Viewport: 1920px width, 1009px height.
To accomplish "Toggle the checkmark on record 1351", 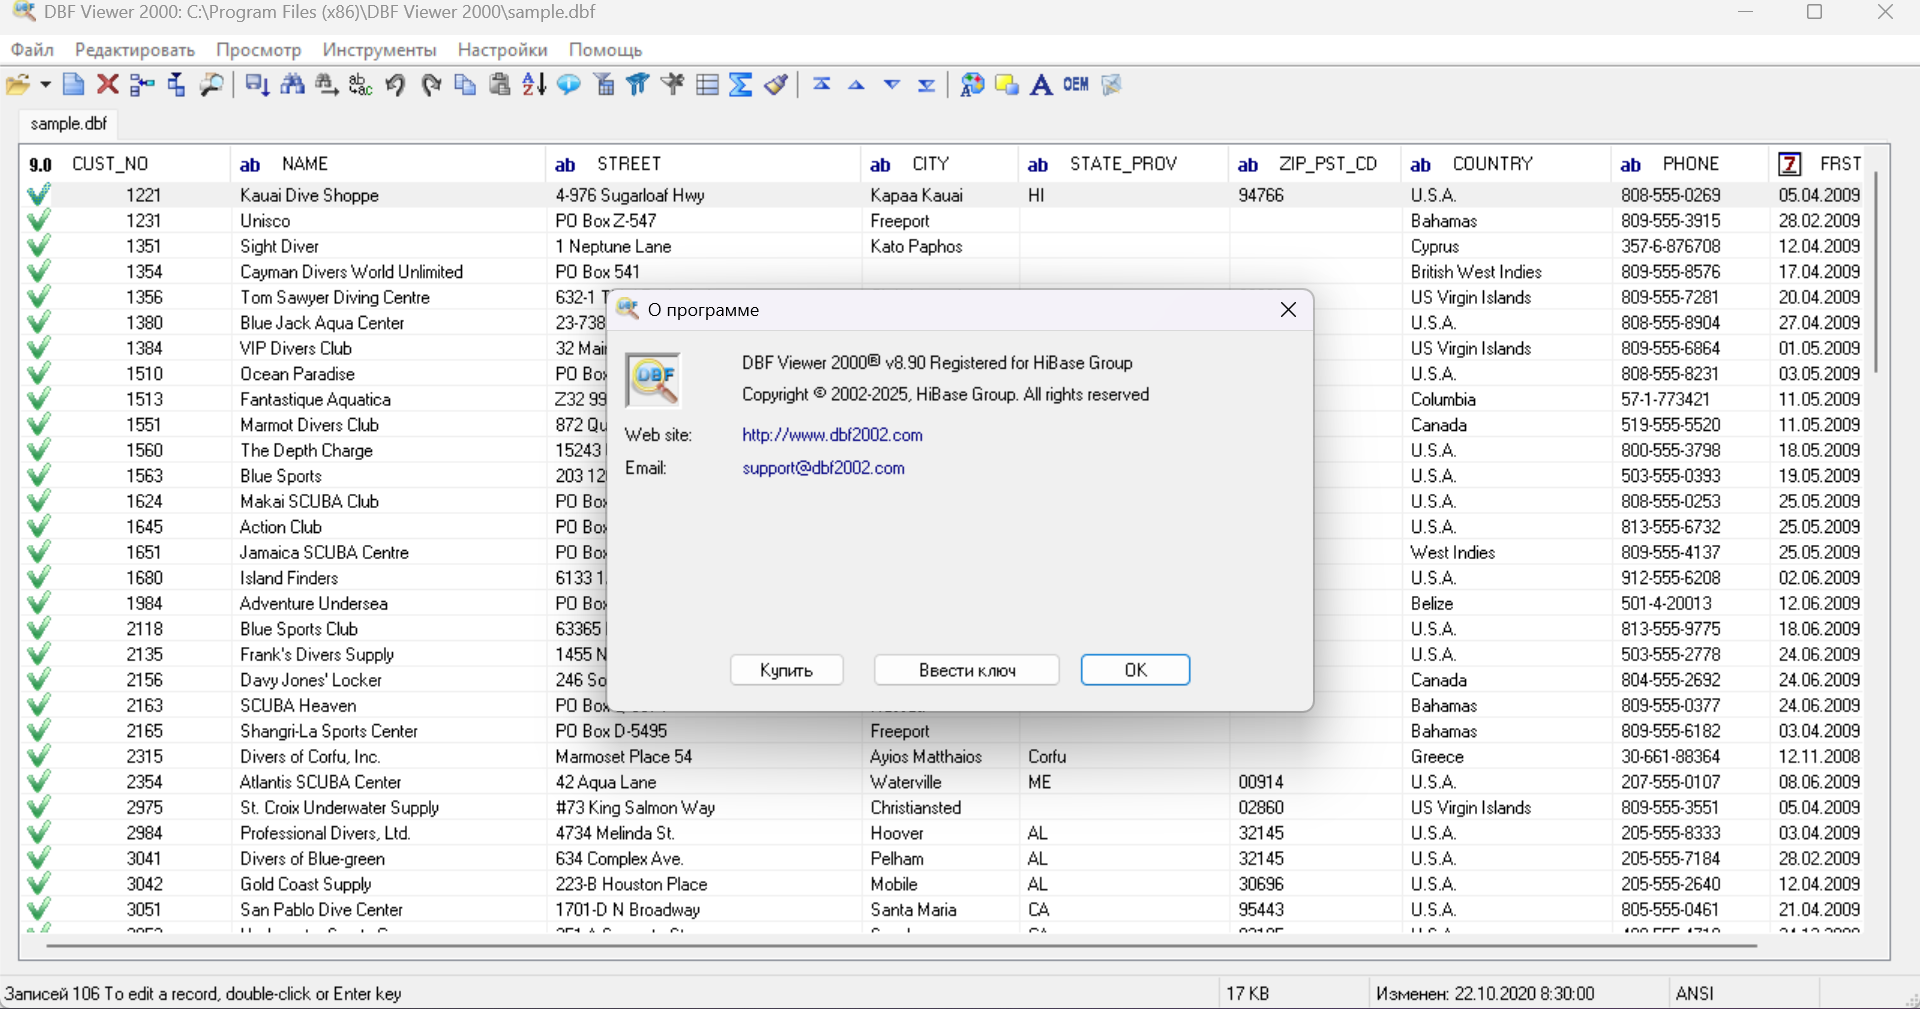I will pos(38,246).
